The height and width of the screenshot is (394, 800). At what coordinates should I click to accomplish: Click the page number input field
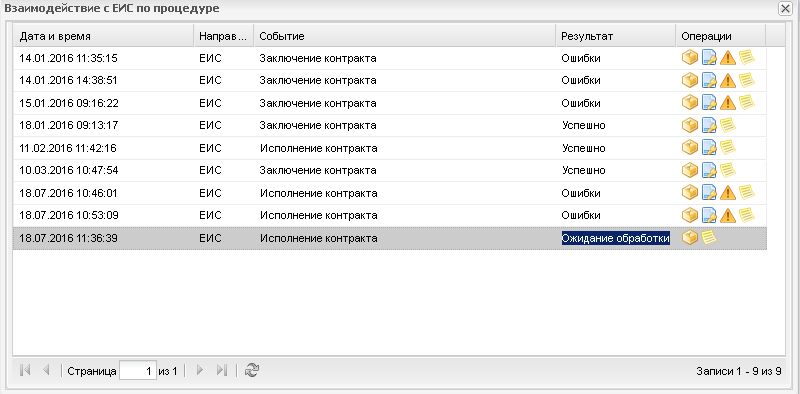click(x=138, y=371)
